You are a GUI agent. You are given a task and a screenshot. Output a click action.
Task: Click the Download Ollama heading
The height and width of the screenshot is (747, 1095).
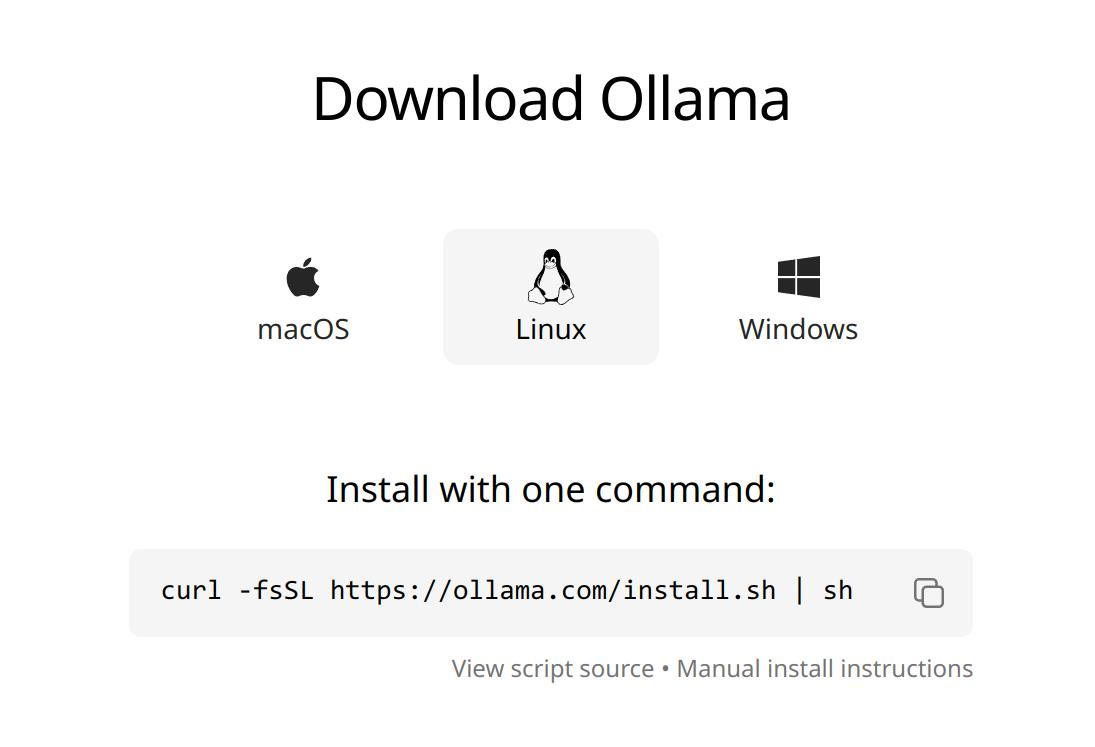[x=551, y=98]
